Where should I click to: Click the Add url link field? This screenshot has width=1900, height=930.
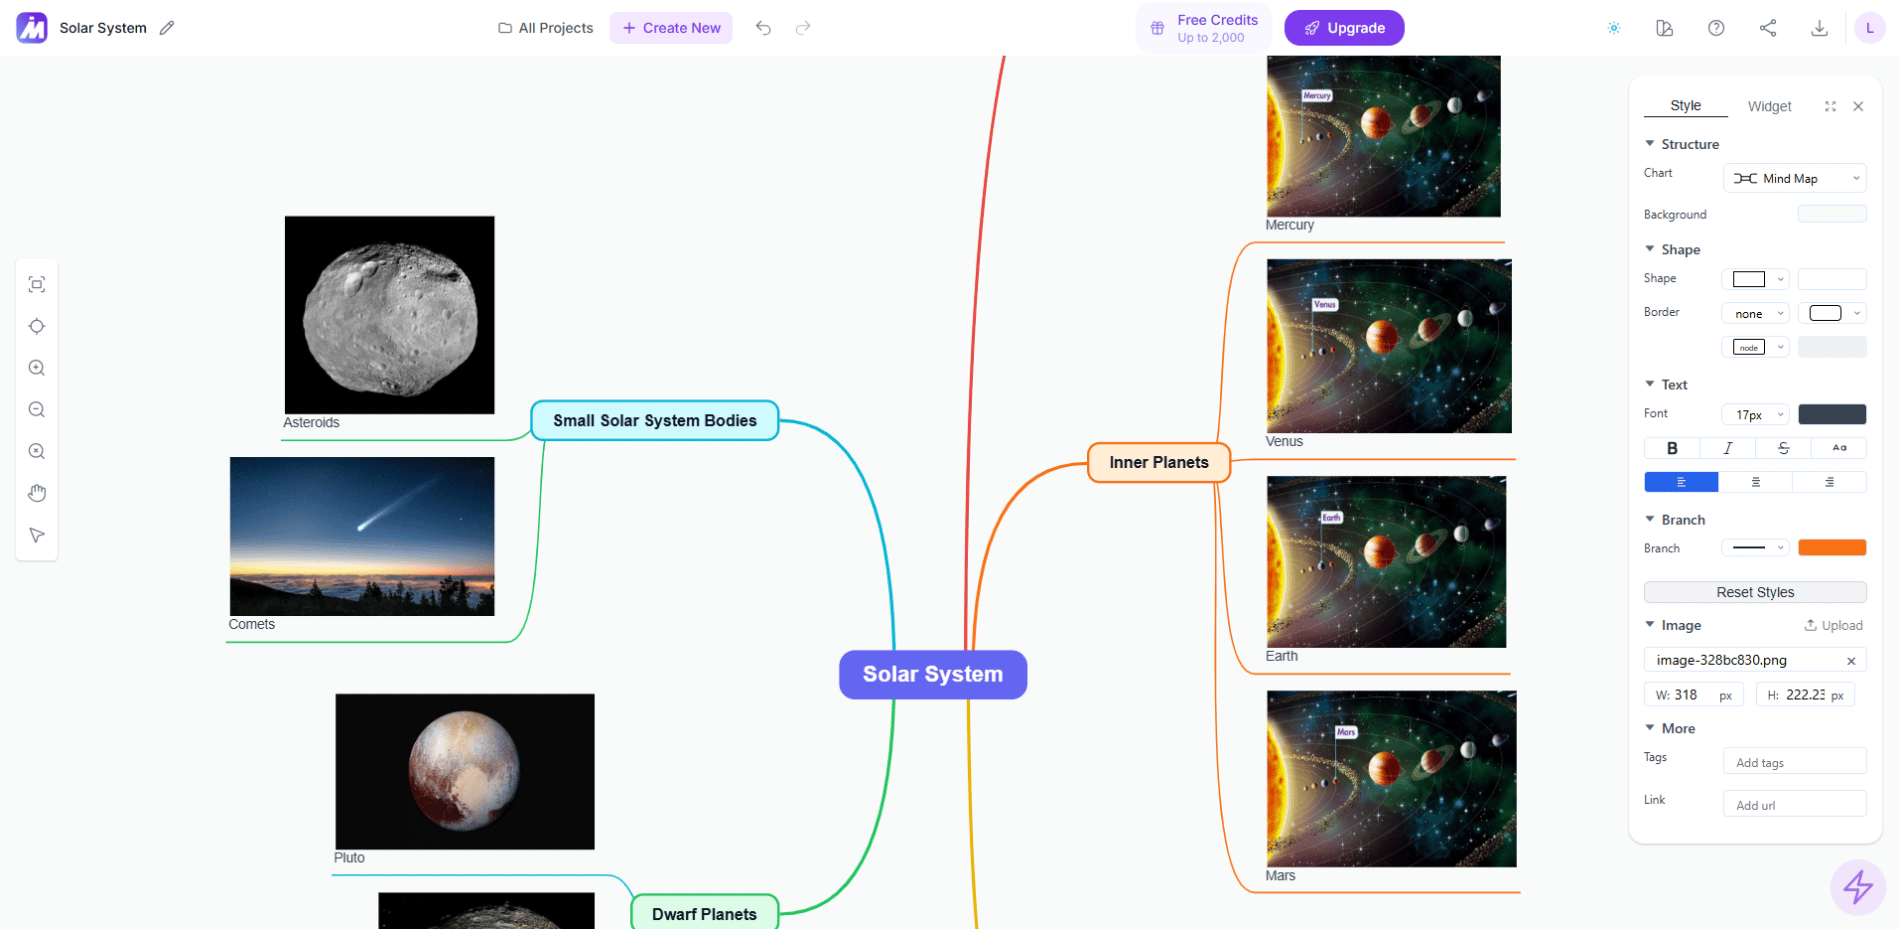[1794, 805]
